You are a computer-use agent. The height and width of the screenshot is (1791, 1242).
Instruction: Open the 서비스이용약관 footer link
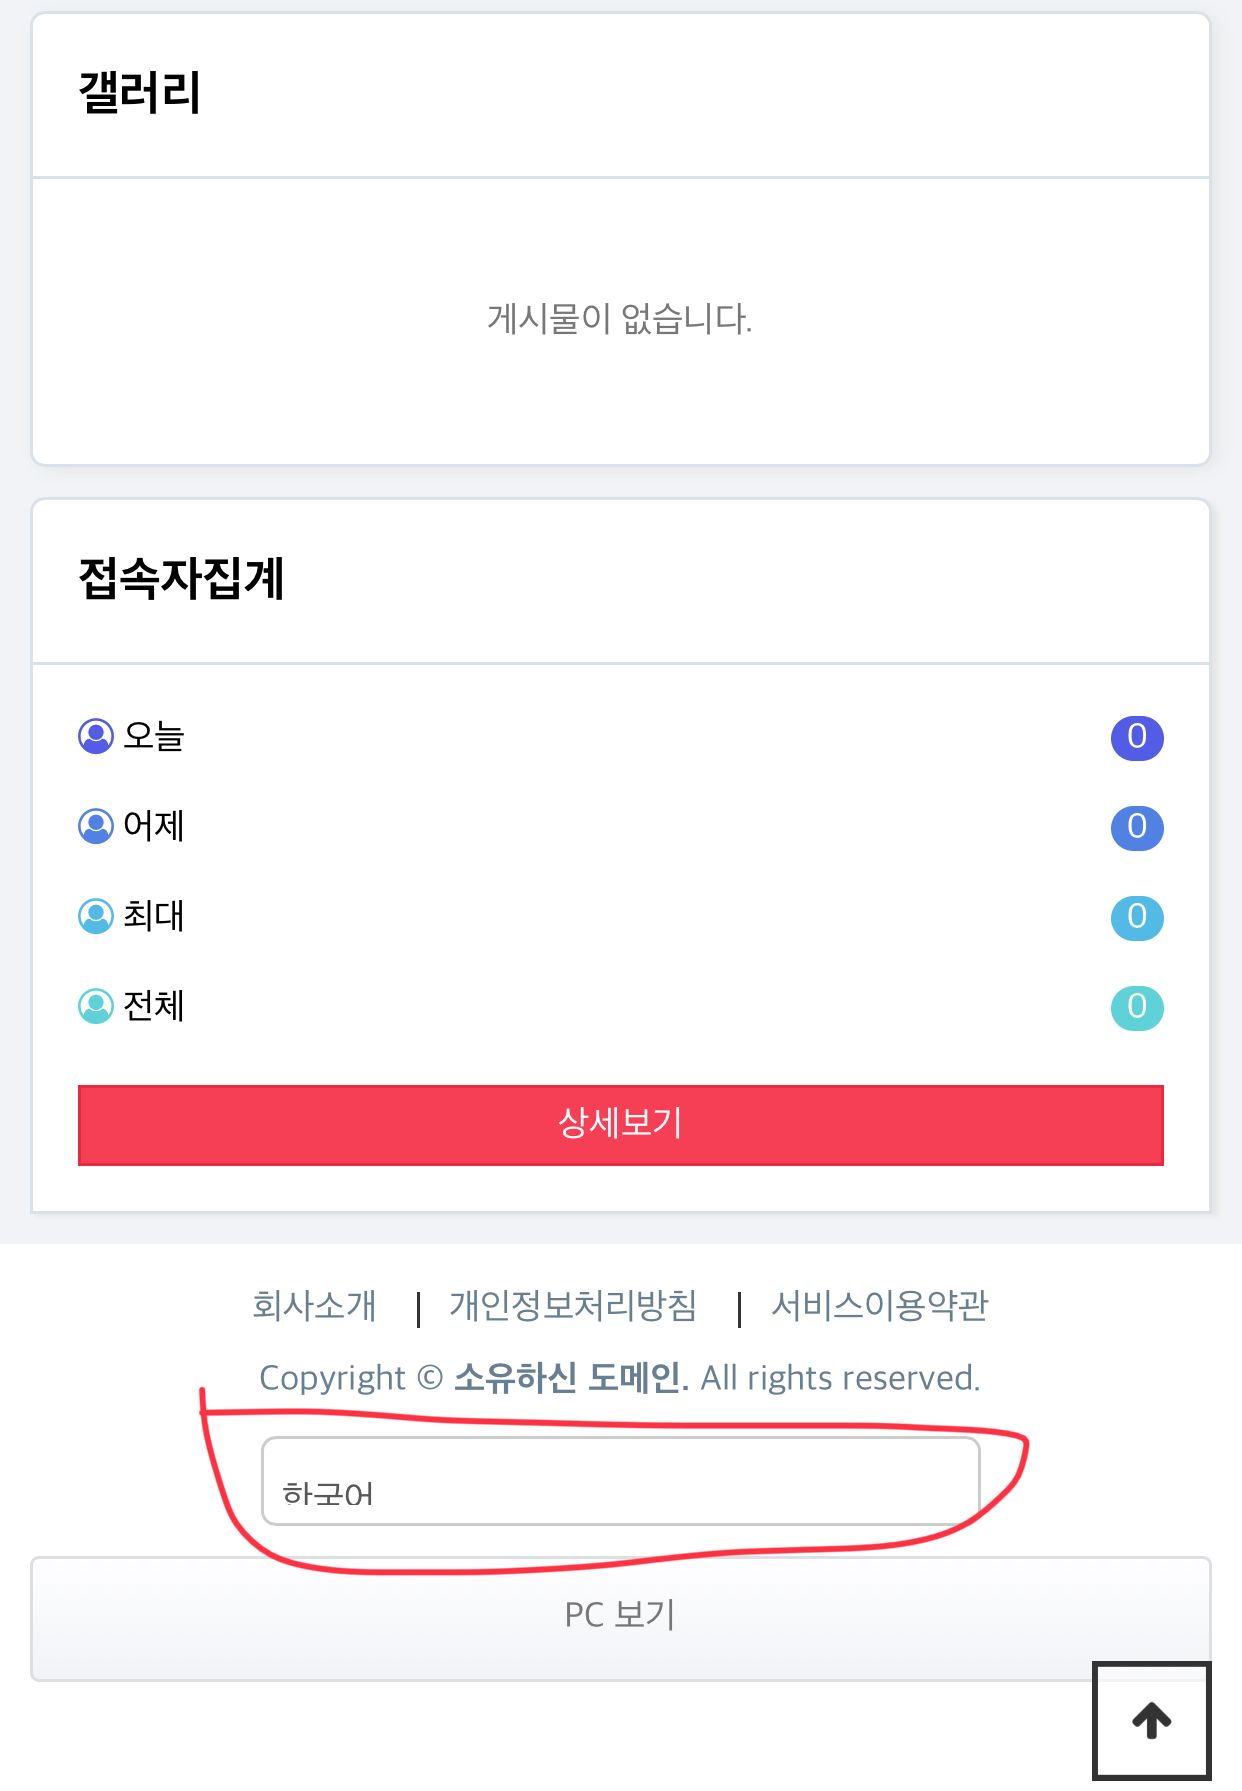pos(880,1306)
